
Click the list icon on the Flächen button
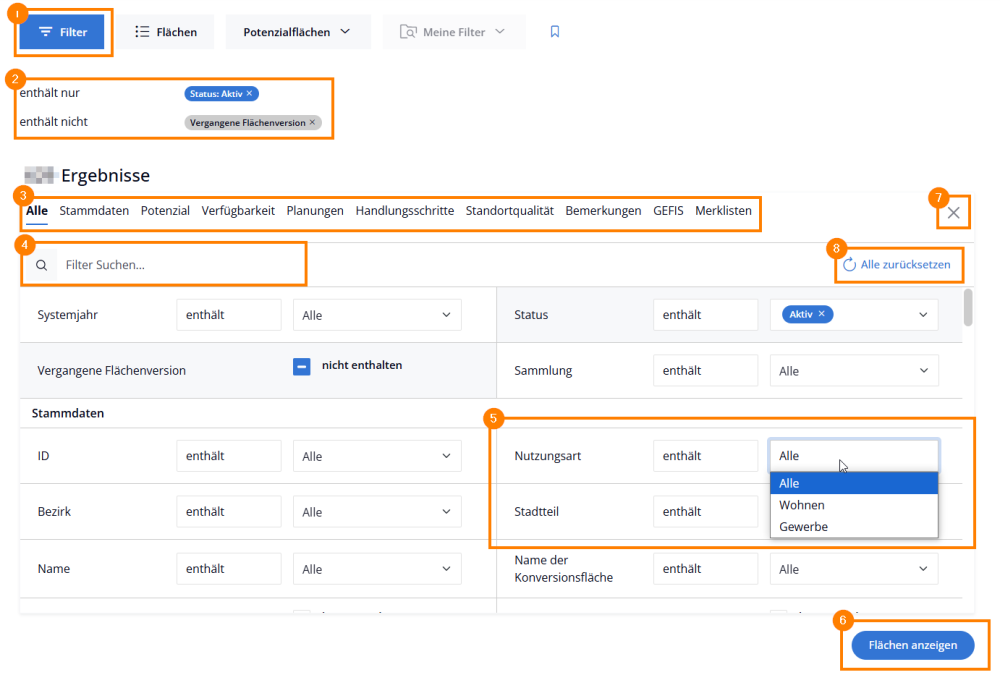(x=142, y=32)
